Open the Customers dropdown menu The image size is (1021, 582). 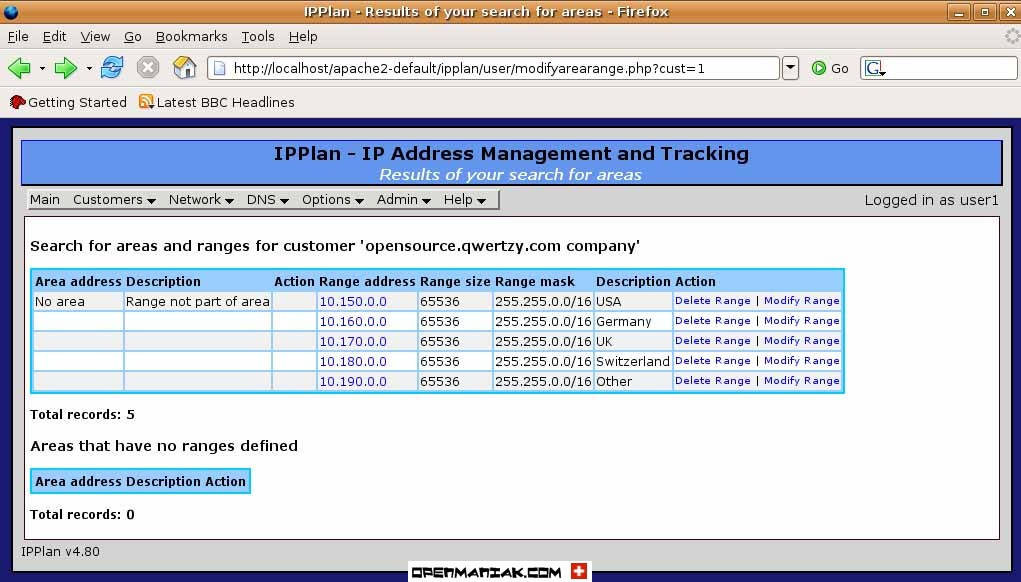114,200
